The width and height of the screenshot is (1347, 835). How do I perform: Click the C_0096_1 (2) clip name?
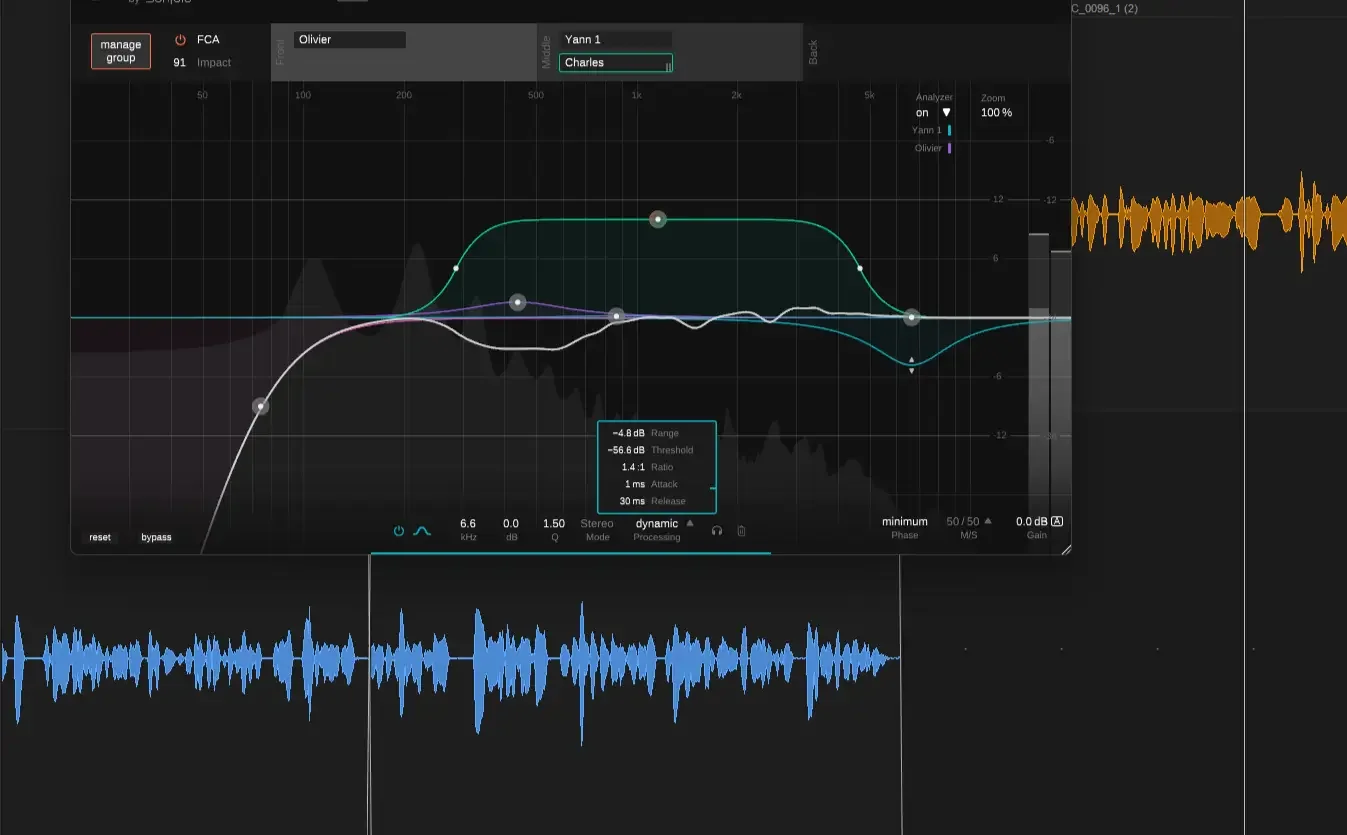coord(1104,8)
